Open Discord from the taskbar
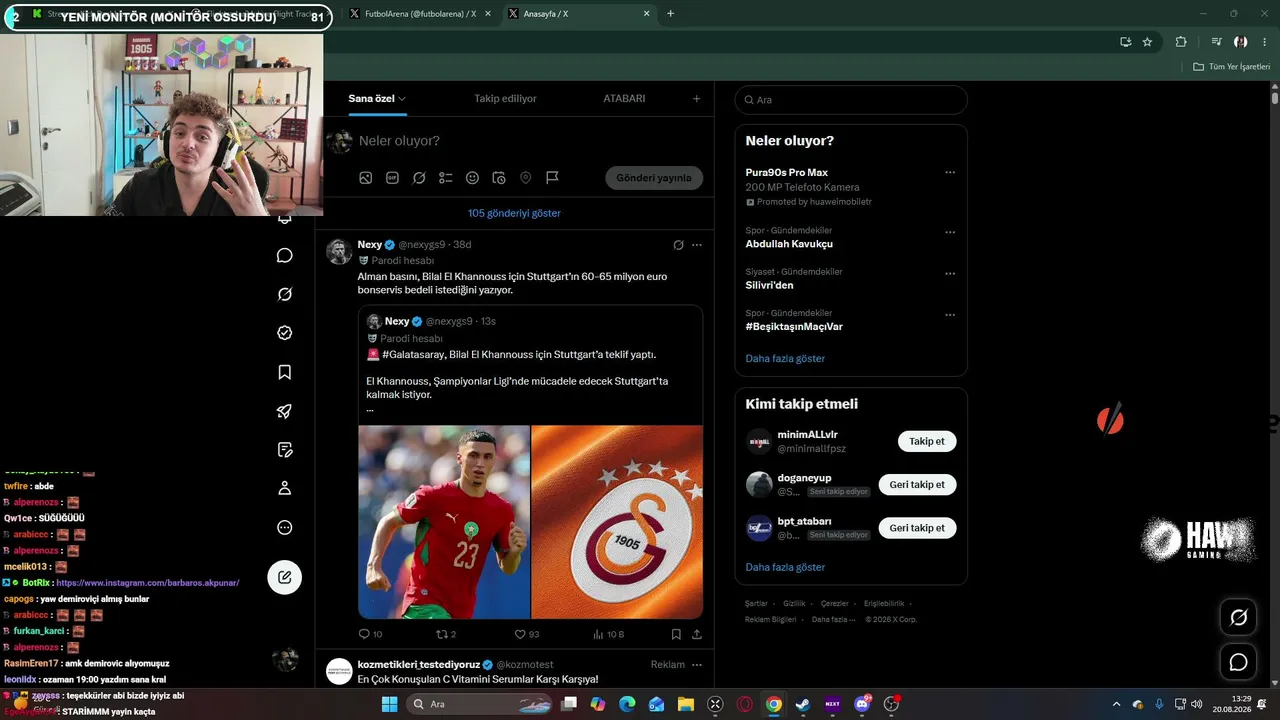Screen dimensions: 1280x720 point(862,704)
